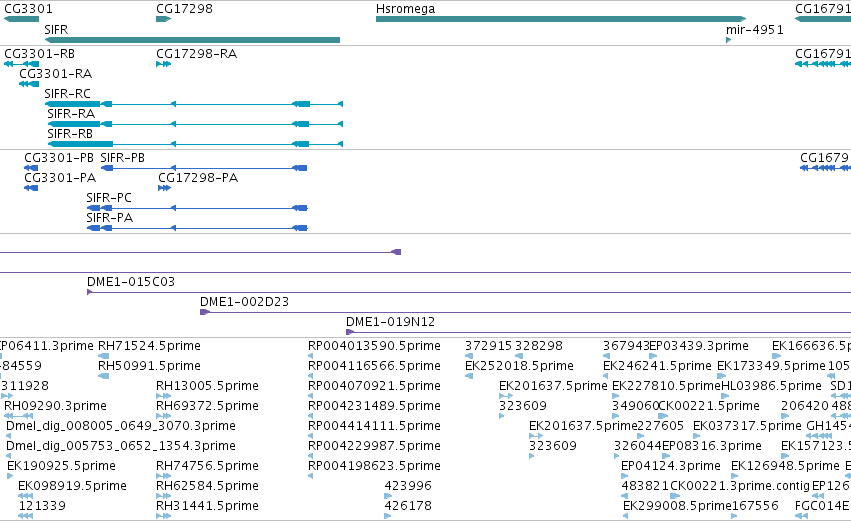Click the Hsromega gene bar
The width and height of the screenshot is (851, 521).
561,19
